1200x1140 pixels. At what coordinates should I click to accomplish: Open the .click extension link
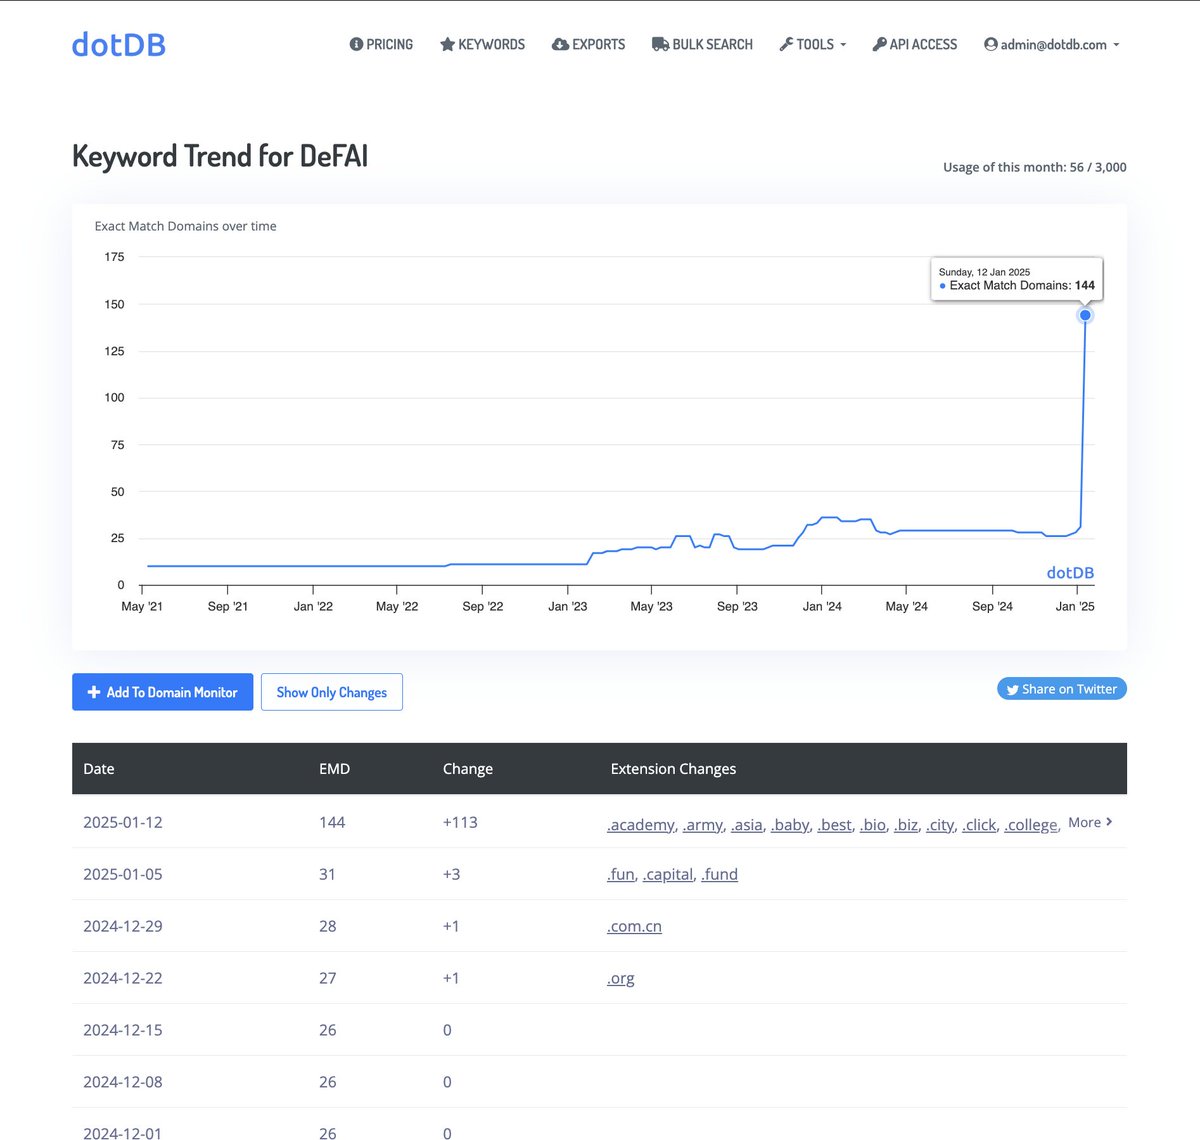tap(980, 824)
